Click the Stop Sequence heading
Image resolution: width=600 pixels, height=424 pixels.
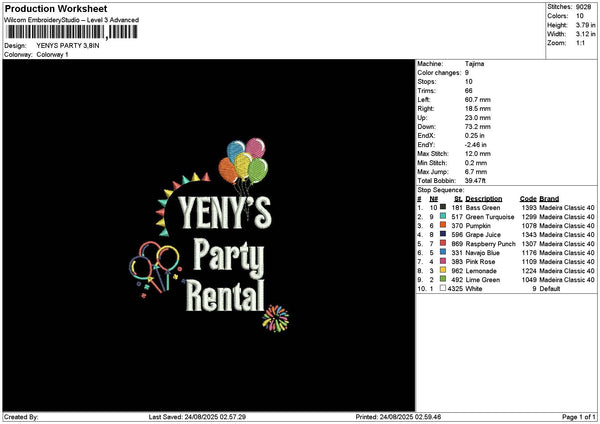click(x=440, y=190)
